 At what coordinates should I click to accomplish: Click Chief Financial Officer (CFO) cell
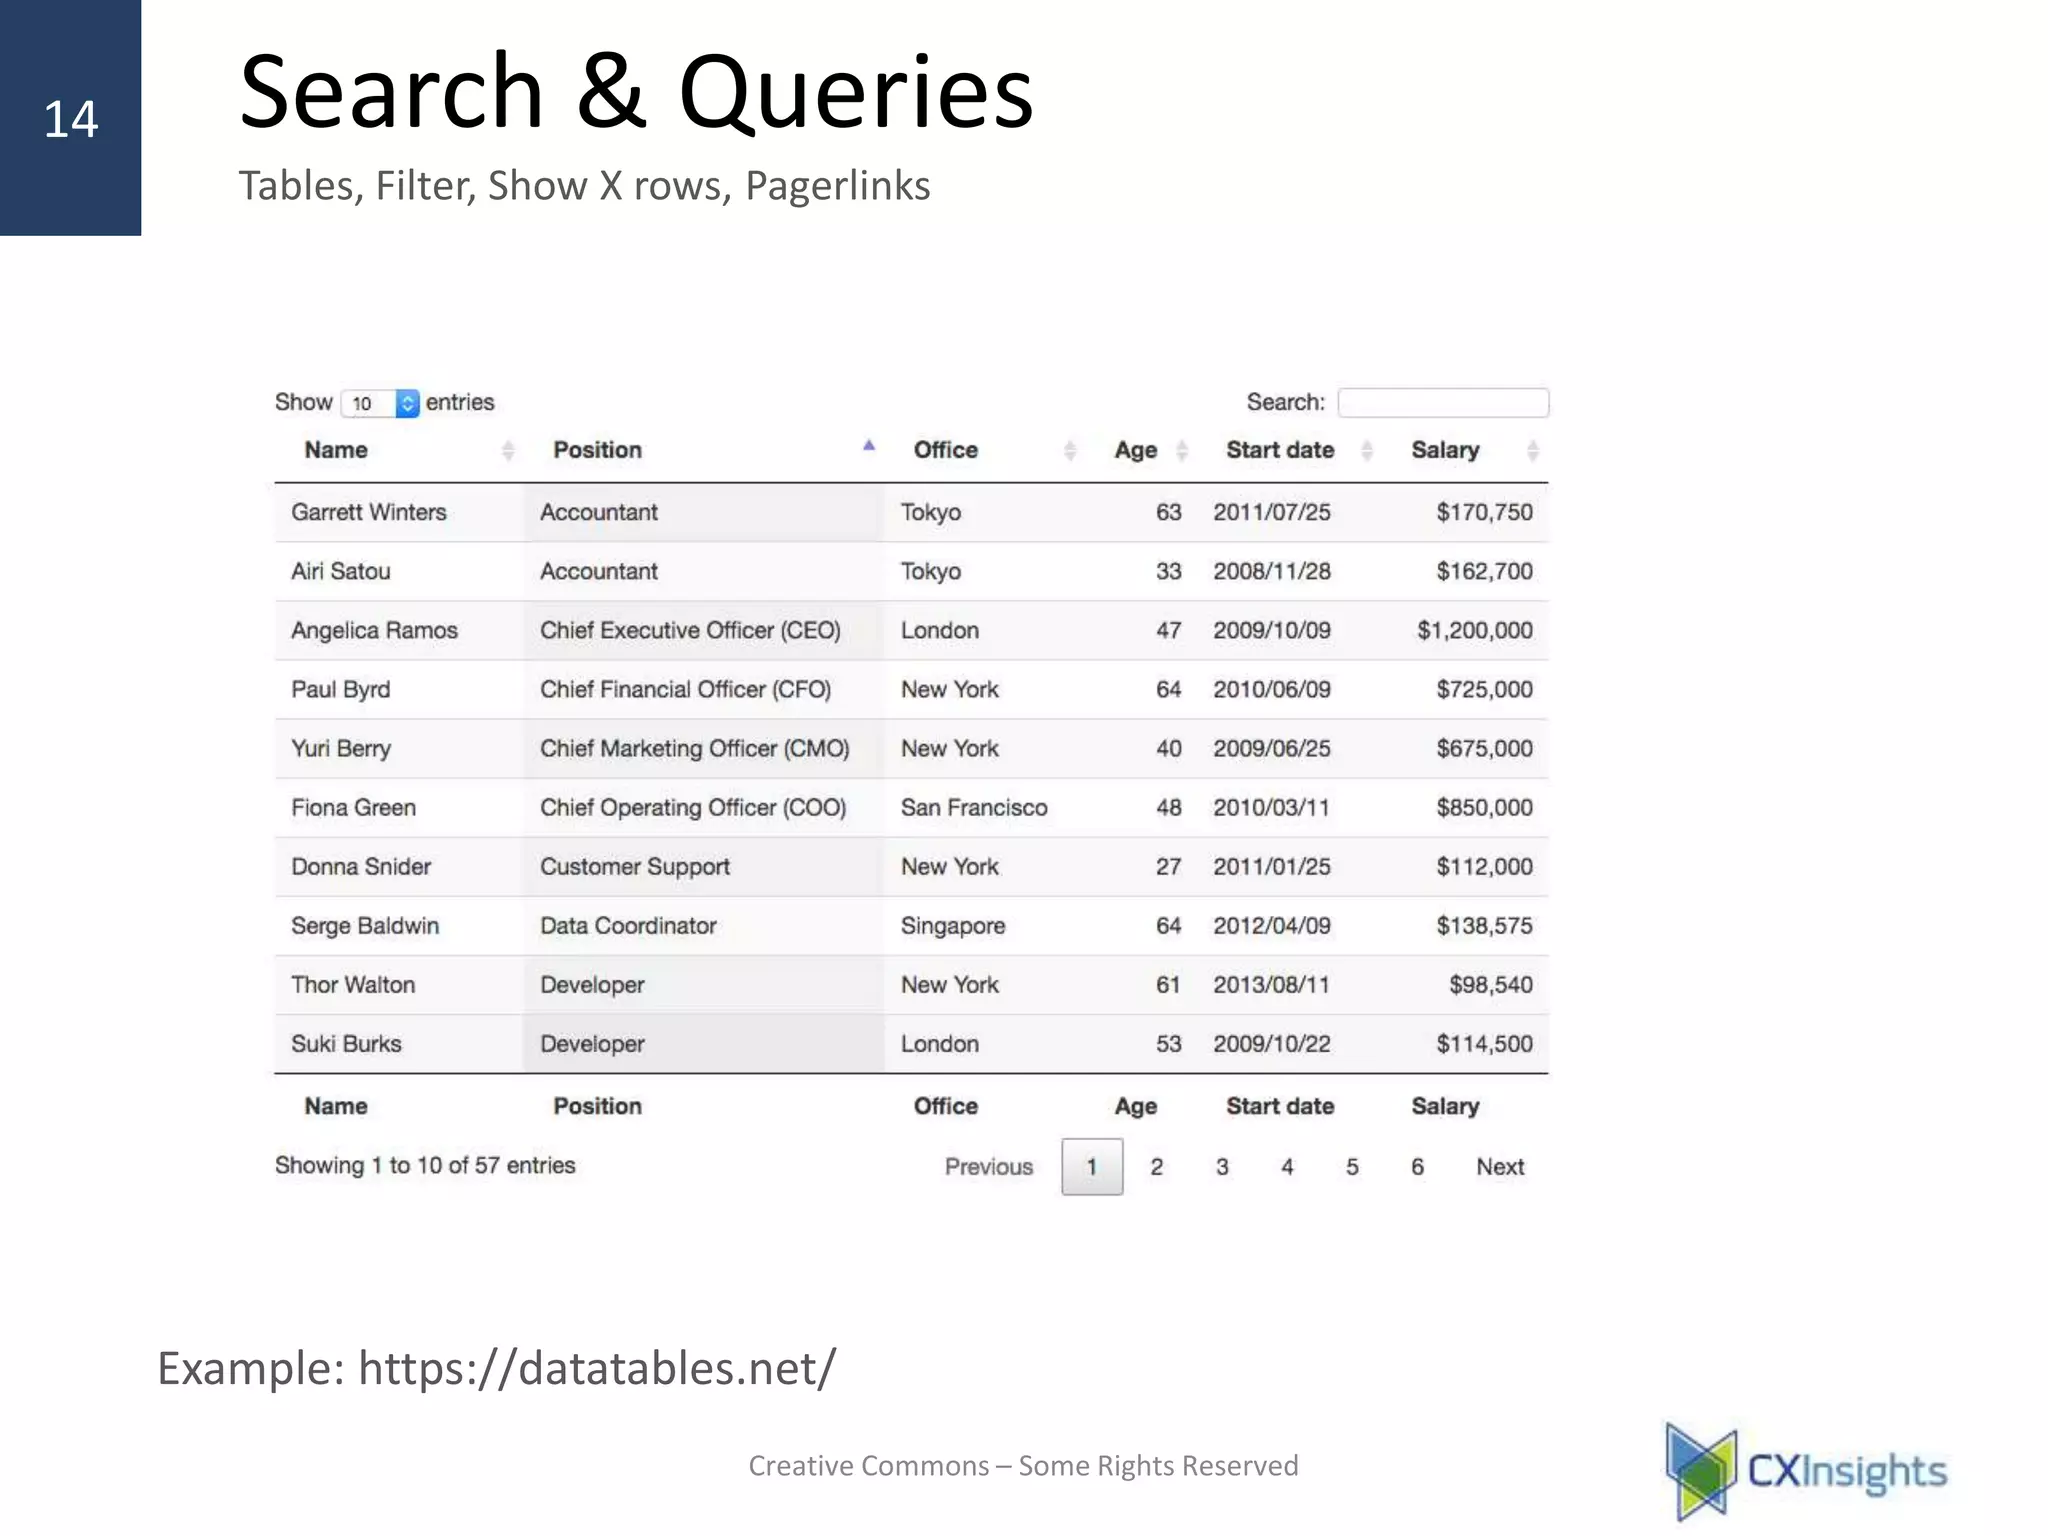686,690
